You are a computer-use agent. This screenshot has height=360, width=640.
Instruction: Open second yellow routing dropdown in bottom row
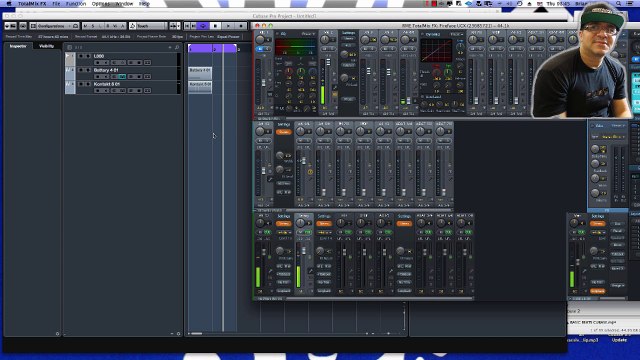click(x=324, y=233)
